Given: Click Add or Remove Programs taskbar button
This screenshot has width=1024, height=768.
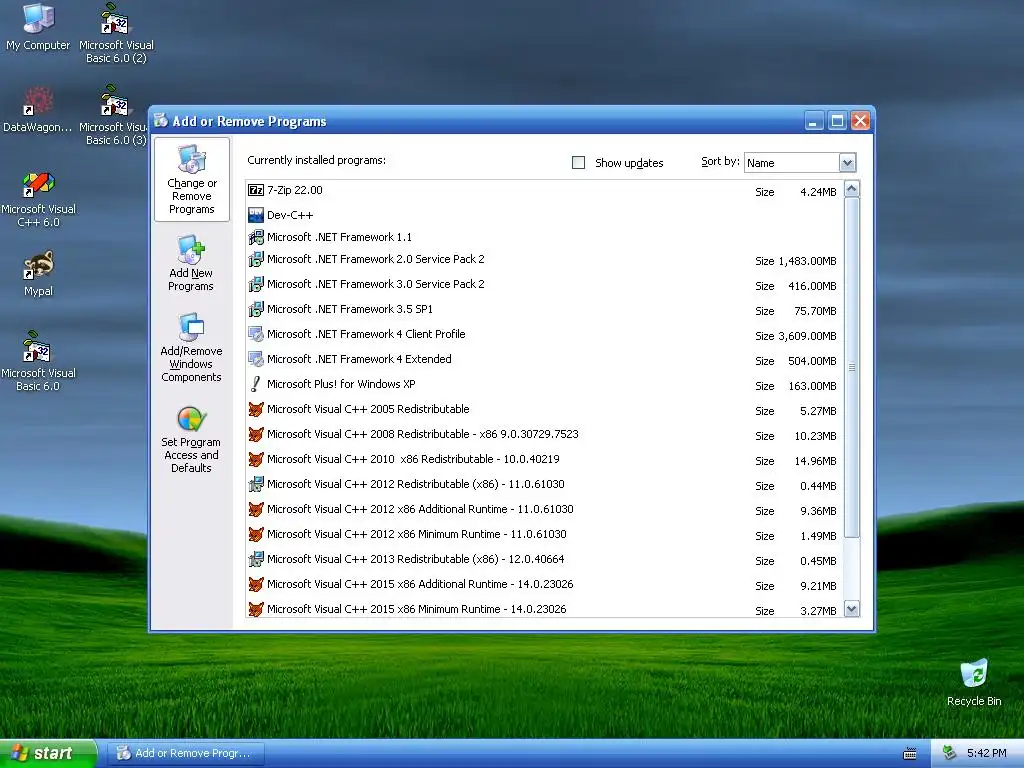Looking at the screenshot, I should 185,754.
